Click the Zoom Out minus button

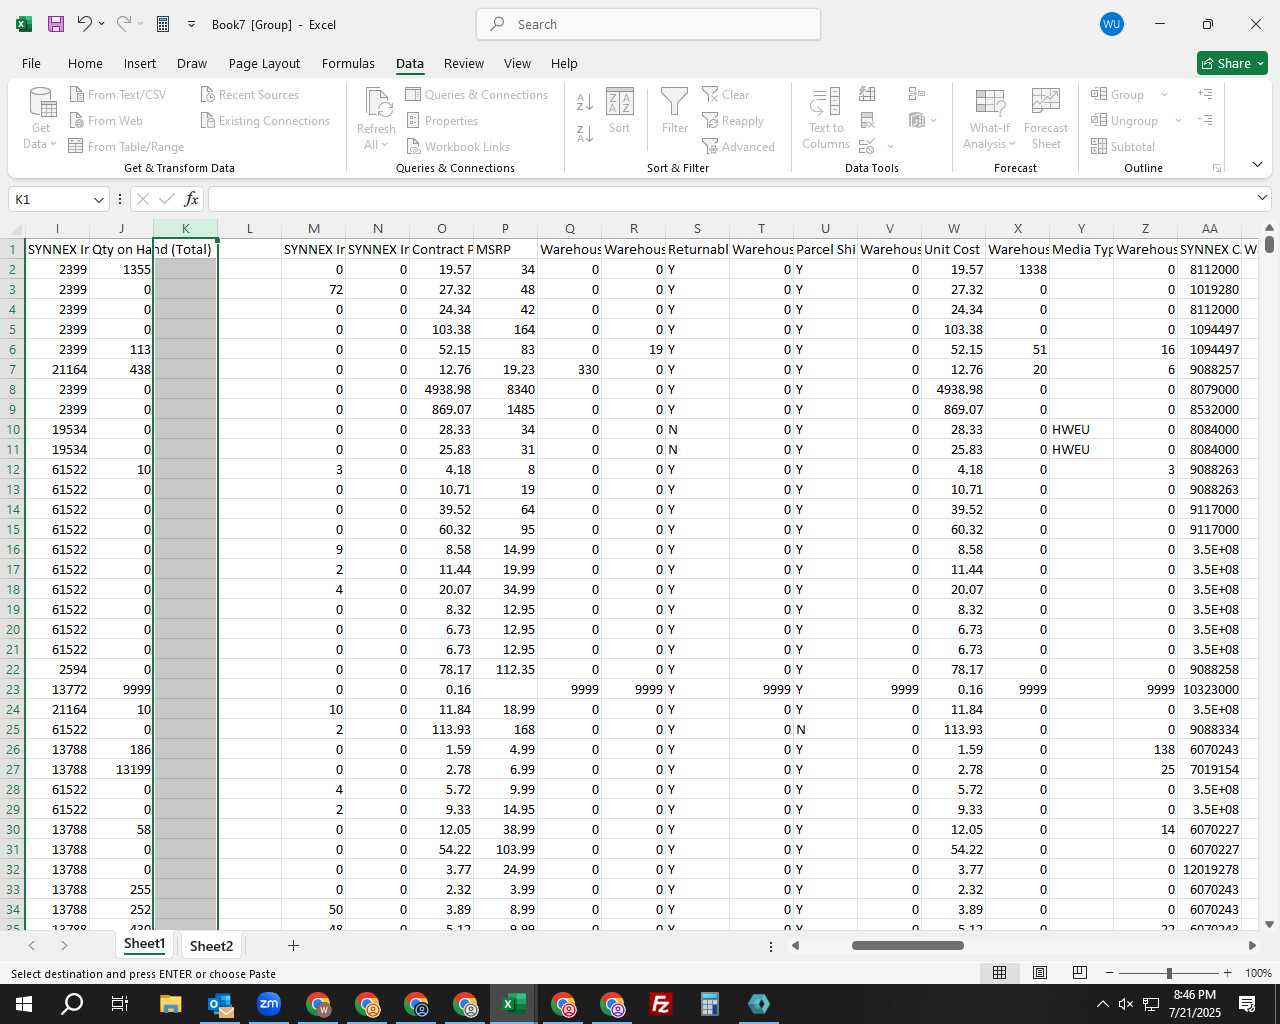click(x=1109, y=973)
